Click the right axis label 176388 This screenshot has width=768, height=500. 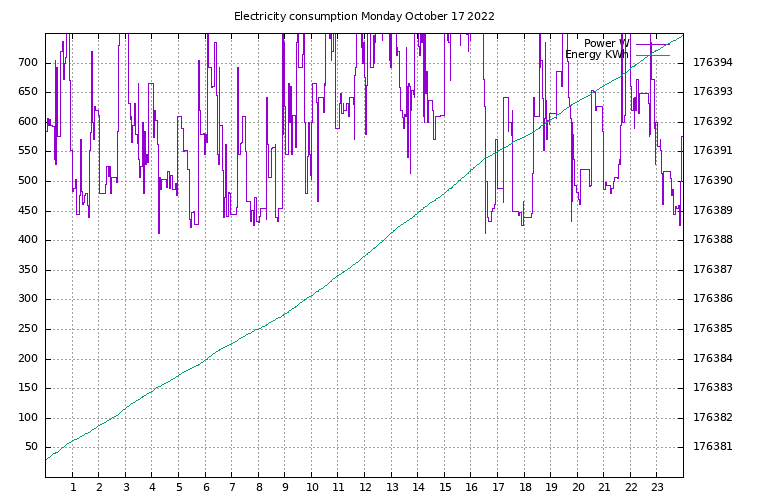coord(713,240)
